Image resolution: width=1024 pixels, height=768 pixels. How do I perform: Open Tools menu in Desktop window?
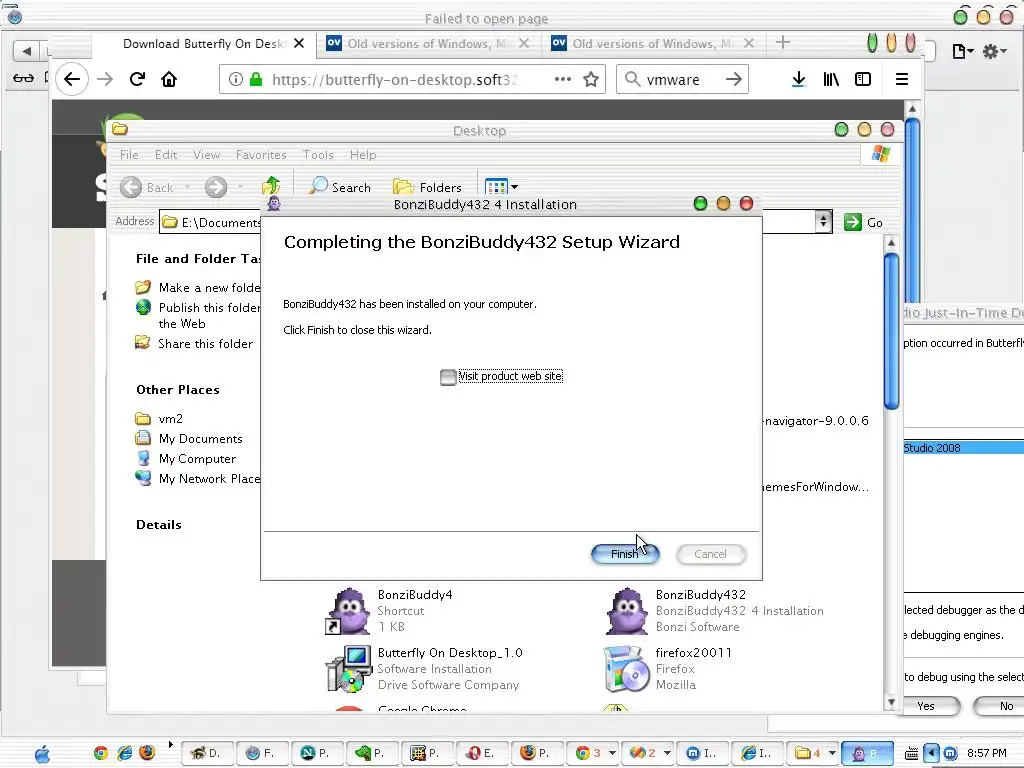tap(318, 155)
